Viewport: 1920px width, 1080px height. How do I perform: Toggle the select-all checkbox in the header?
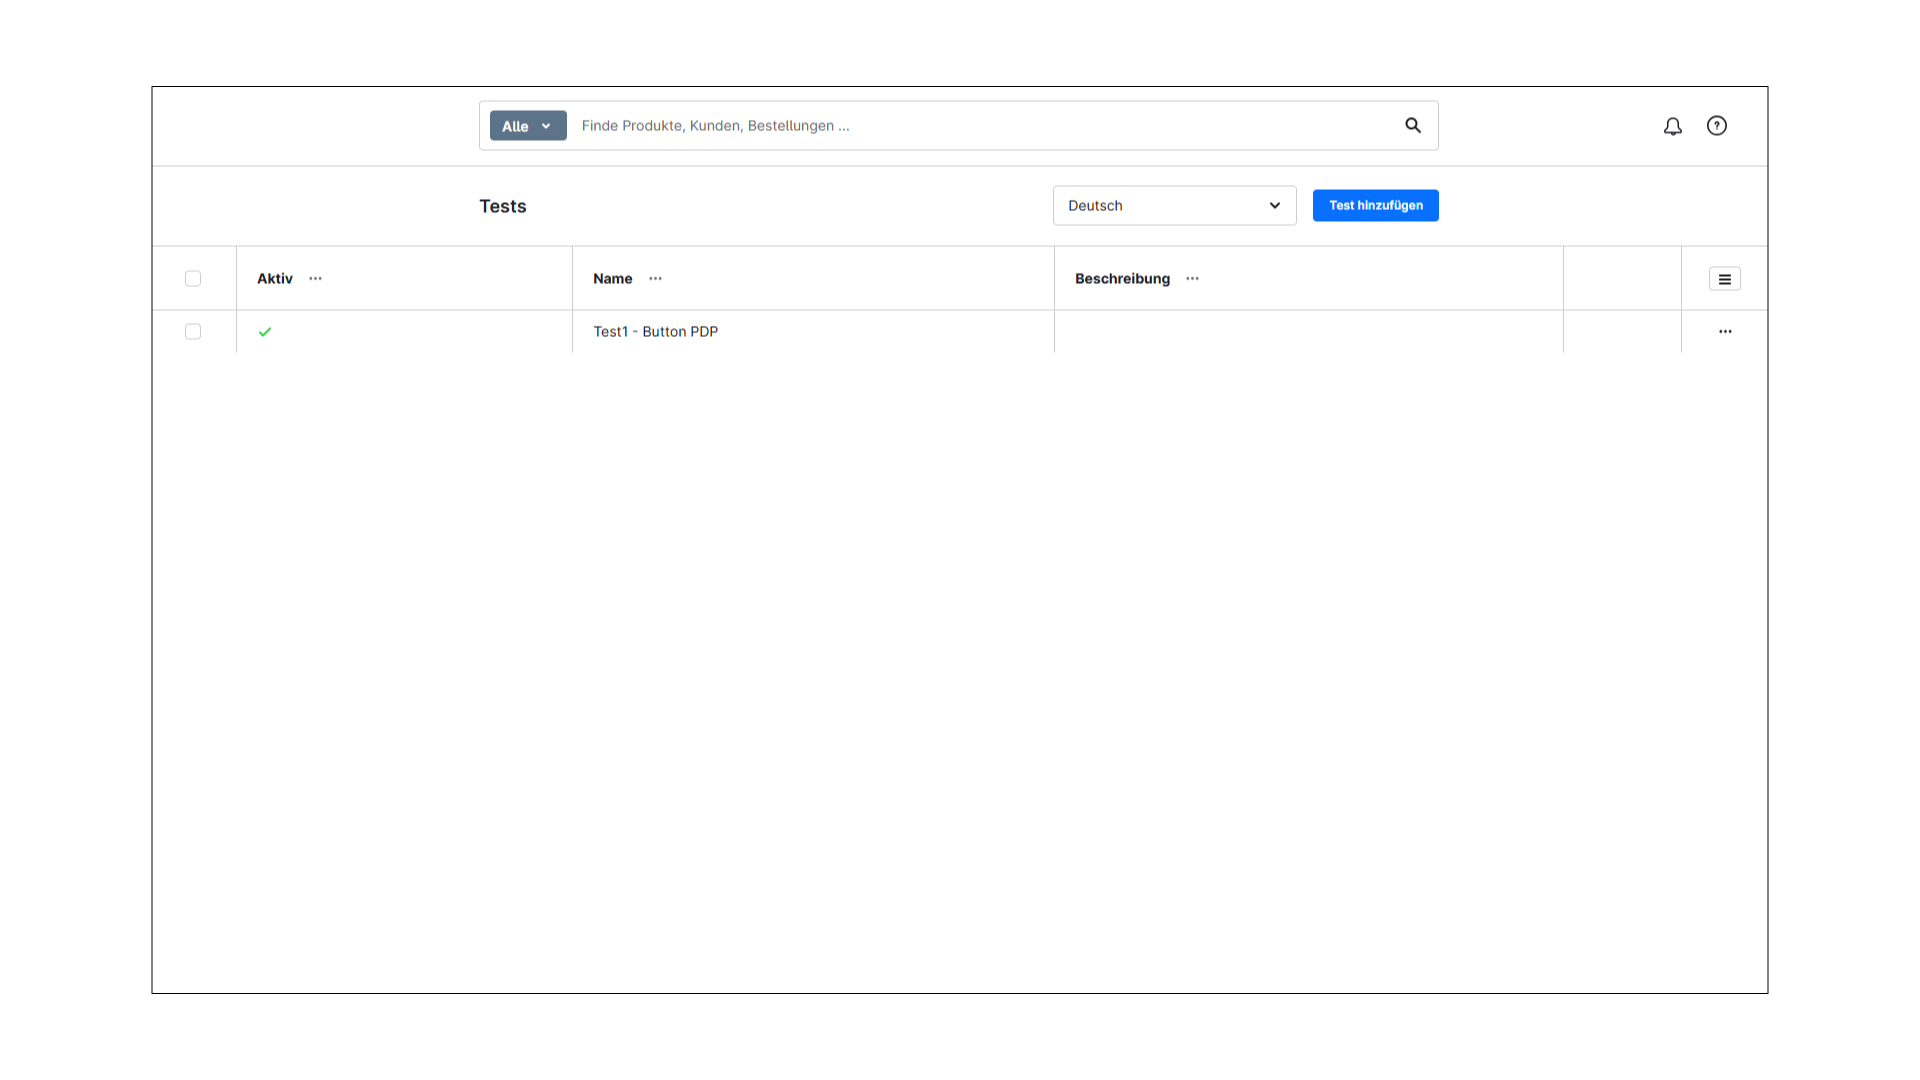pyautogui.click(x=192, y=278)
